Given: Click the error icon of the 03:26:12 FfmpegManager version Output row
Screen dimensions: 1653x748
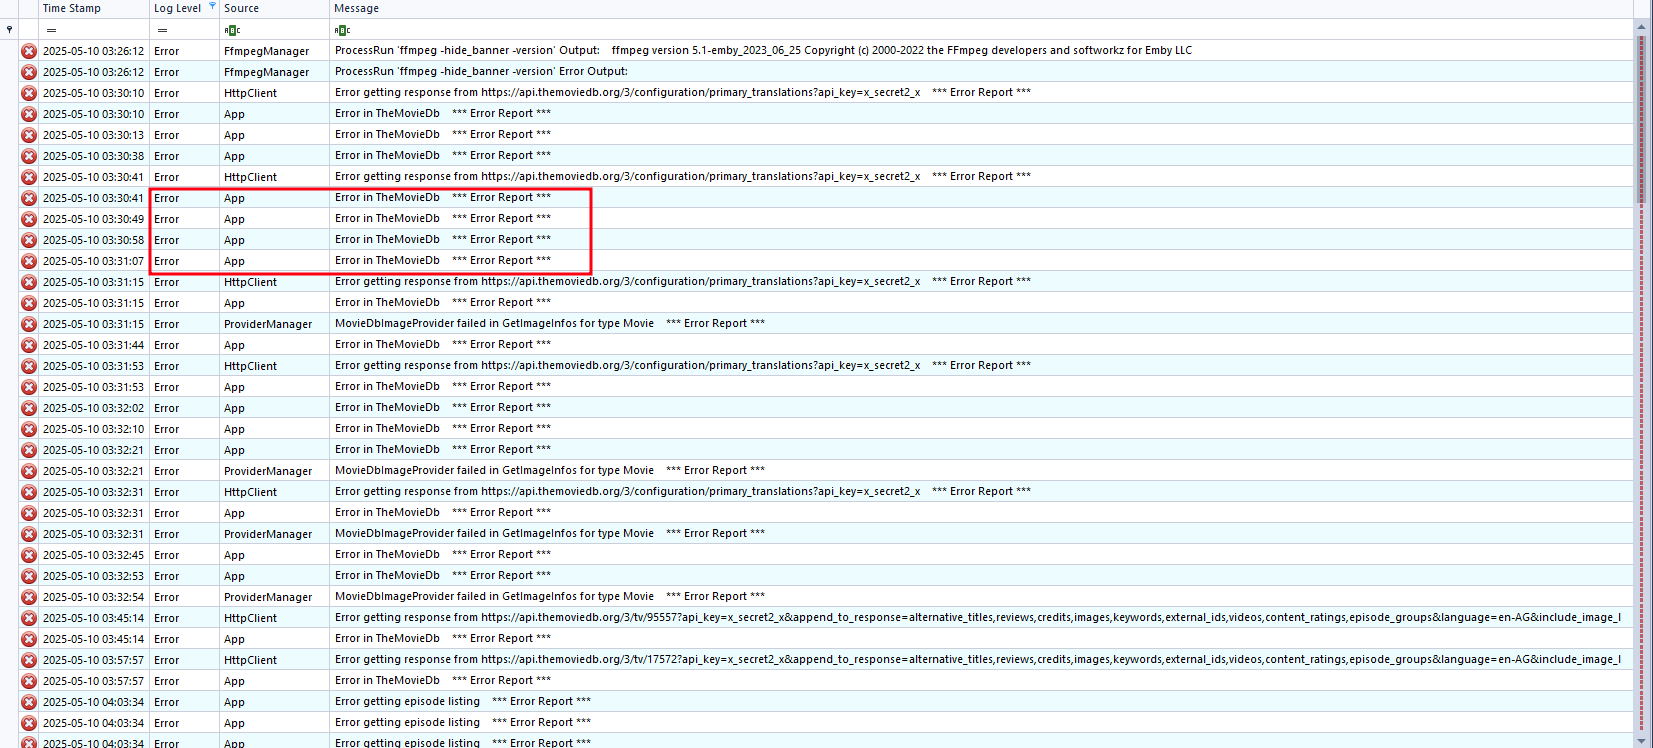Looking at the screenshot, I should click(x=29, y=51).
